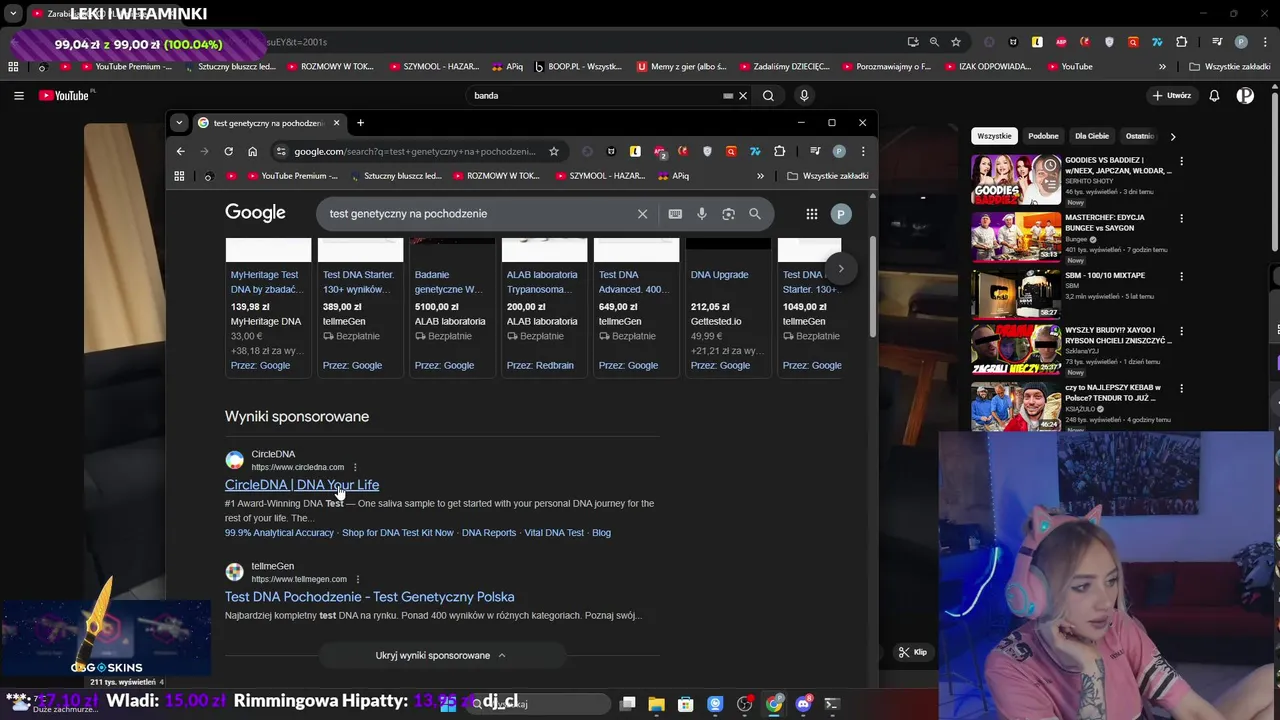The width and height of the screenshot is (1280, 720).
Task: Reload the Google results page
Action: coord(228,151)
